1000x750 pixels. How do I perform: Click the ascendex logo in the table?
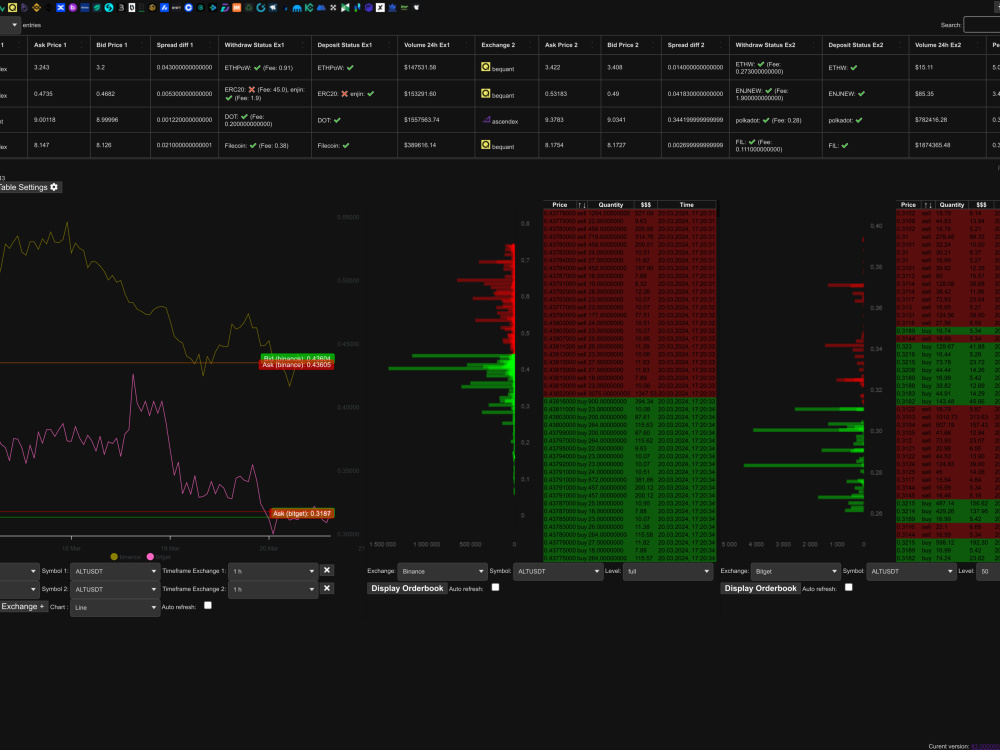pos(487,120)
